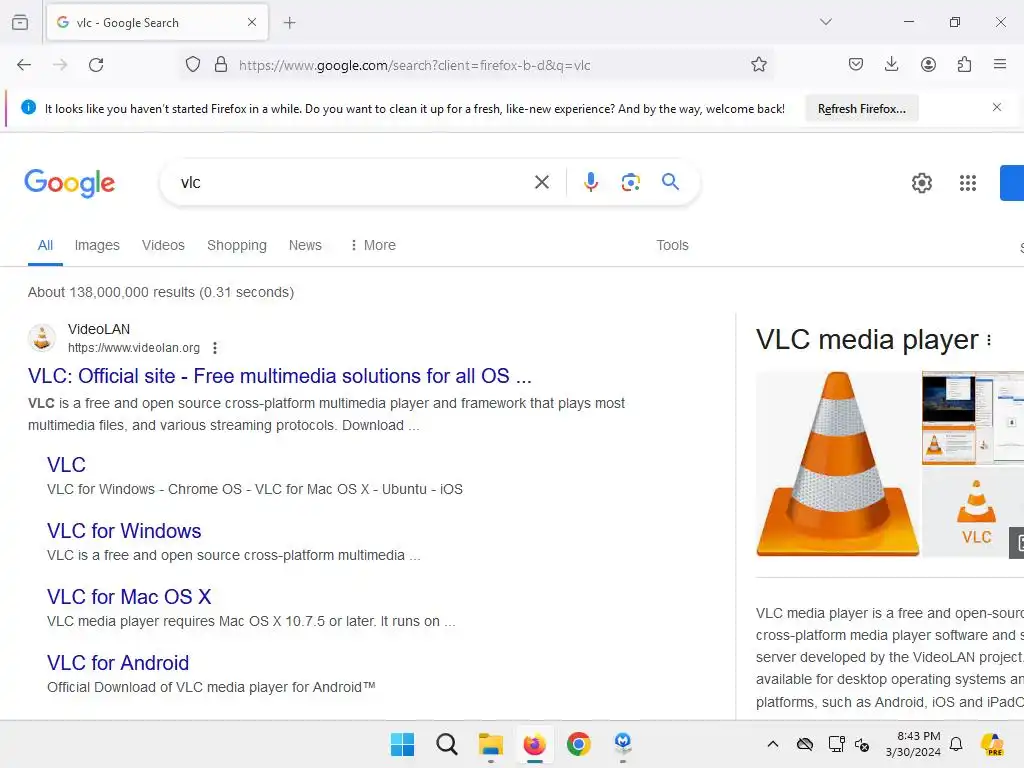Open the VLC sitelink
The height and width of the screenshot is (768, 1024).
[67, 464]
